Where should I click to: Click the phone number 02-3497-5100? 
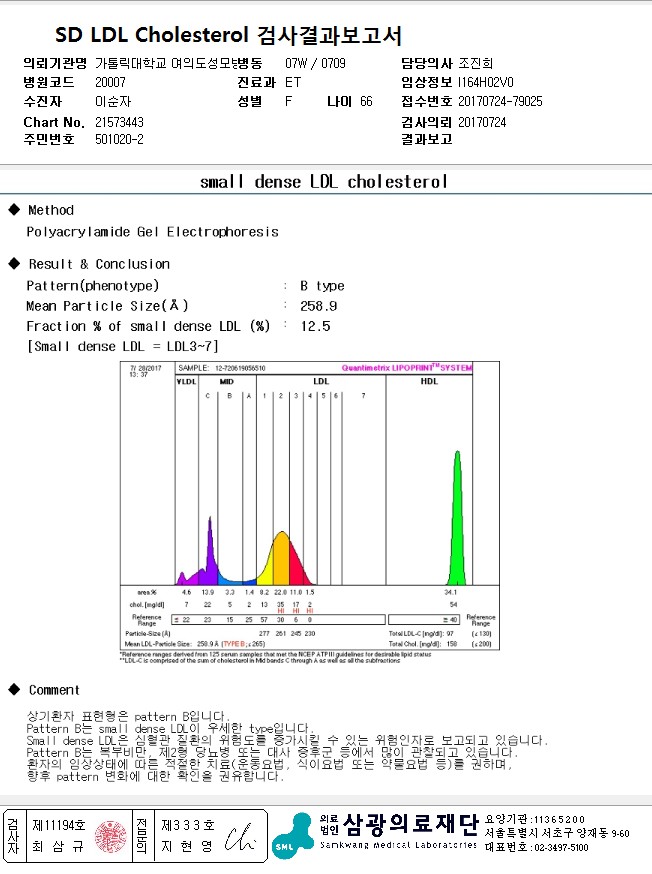(x=561, y=848)
